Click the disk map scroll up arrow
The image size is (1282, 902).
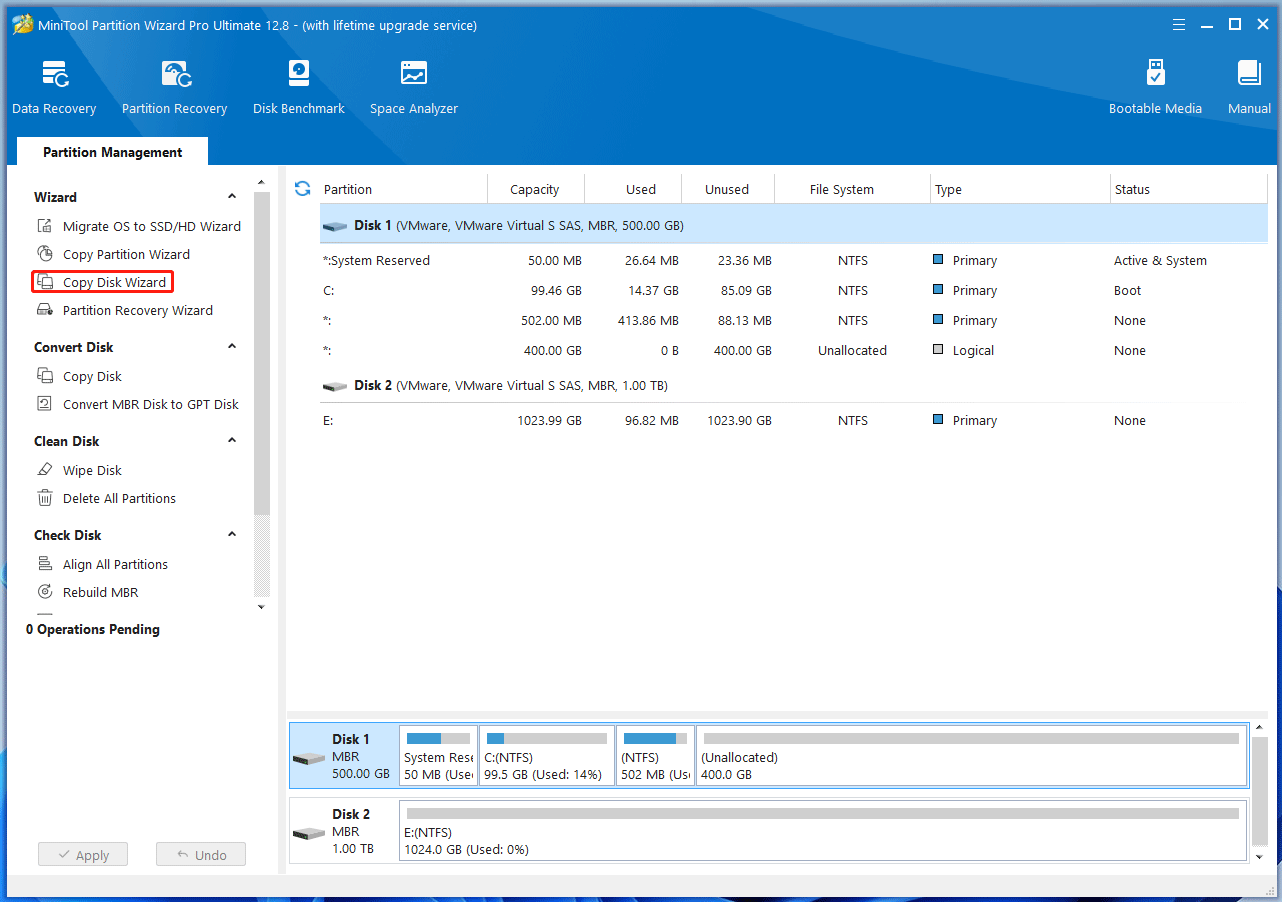pos(1259,728)
